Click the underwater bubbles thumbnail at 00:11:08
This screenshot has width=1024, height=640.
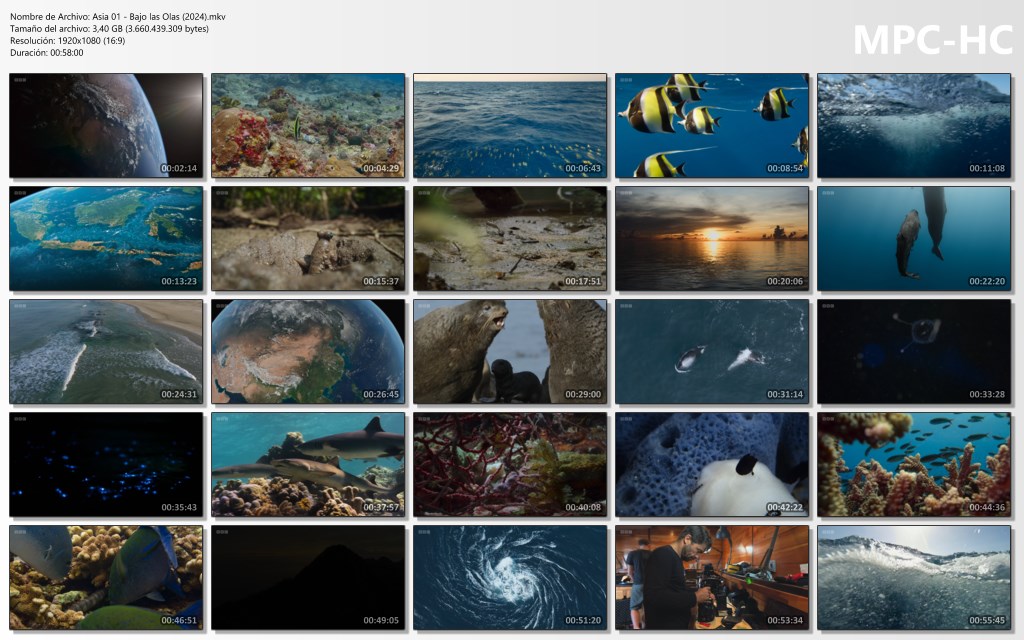pos(914,125)
